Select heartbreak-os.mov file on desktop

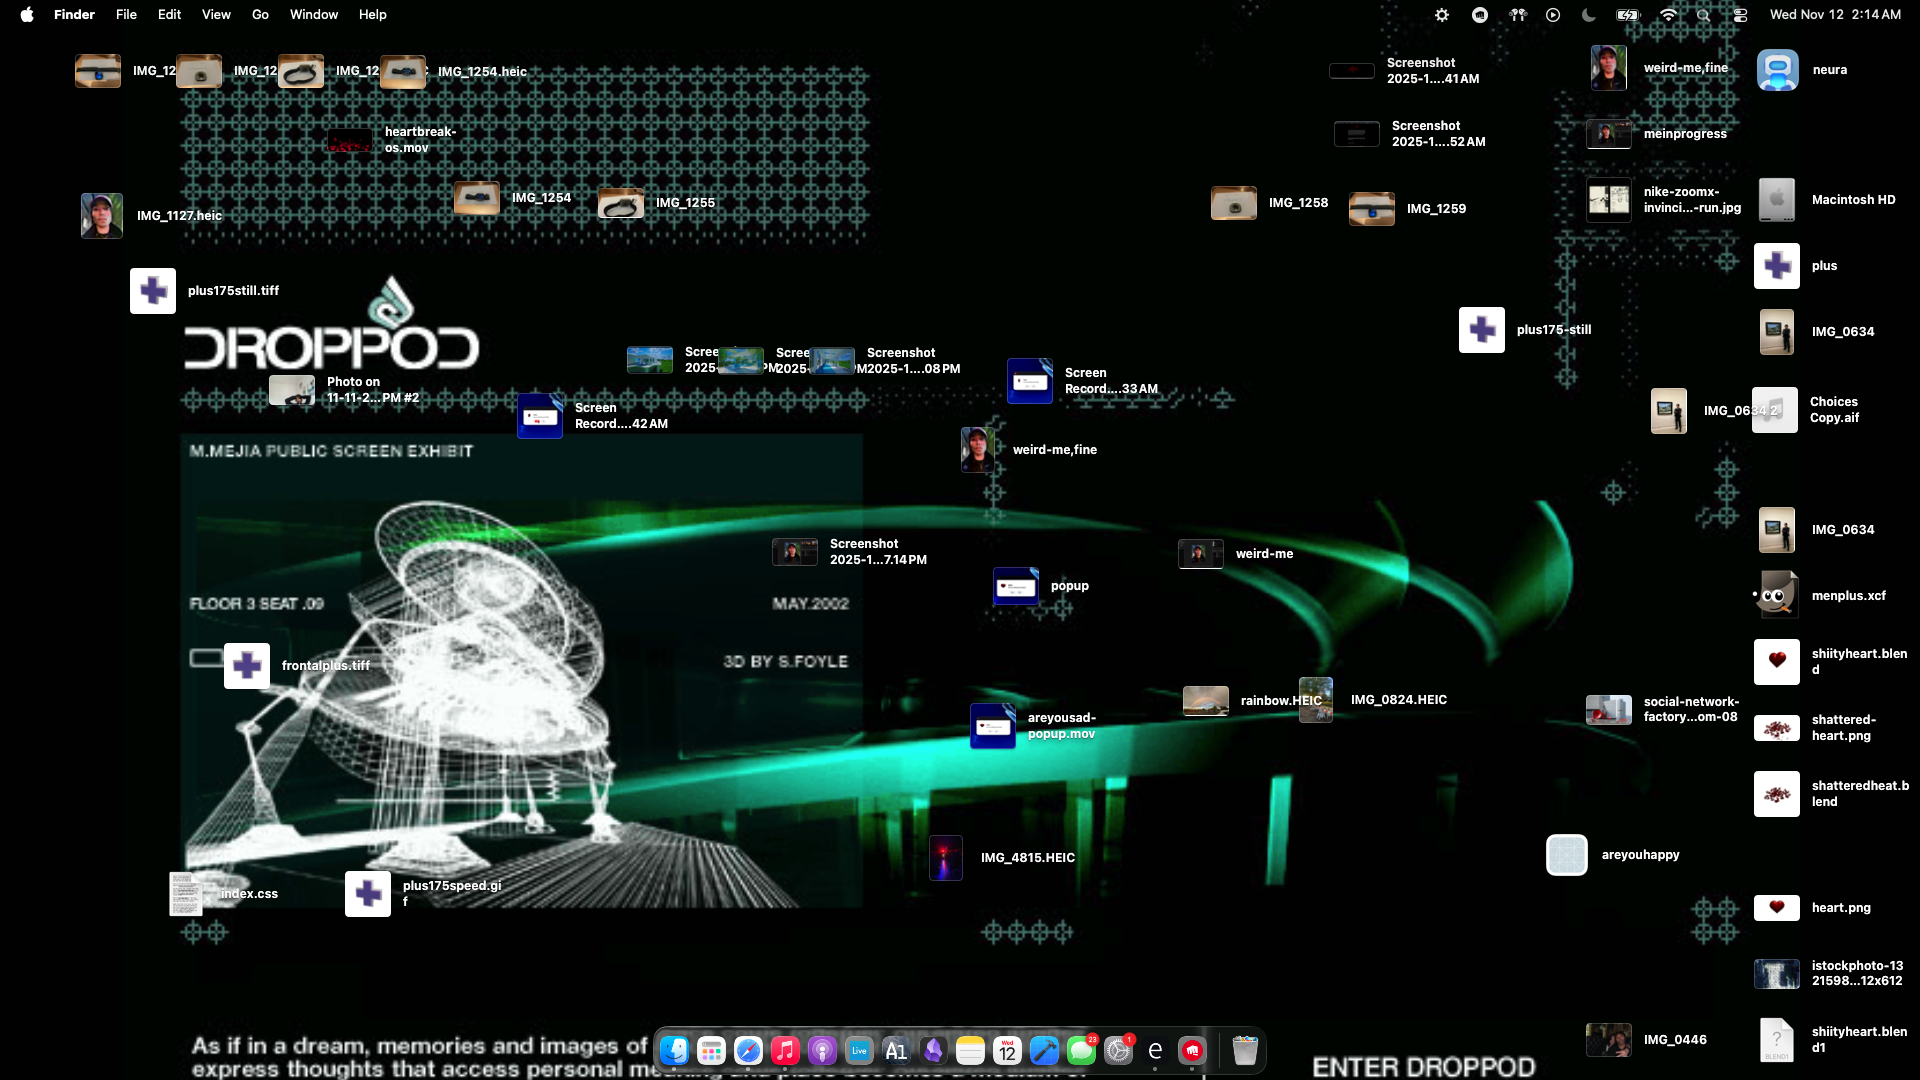pyautogui.click(x=351, y=140)
